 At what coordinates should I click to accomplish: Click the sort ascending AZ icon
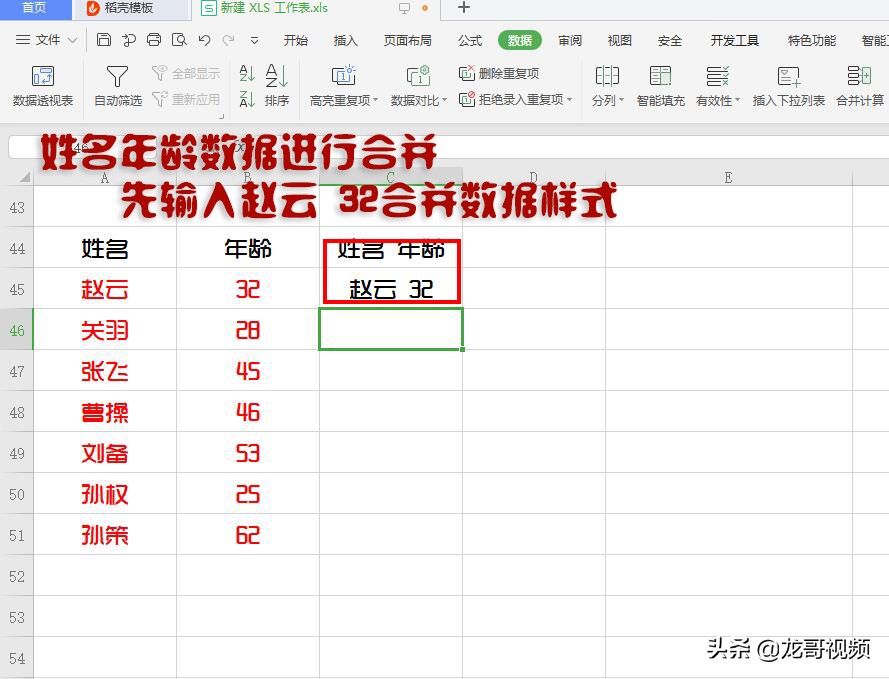point(246,74)
